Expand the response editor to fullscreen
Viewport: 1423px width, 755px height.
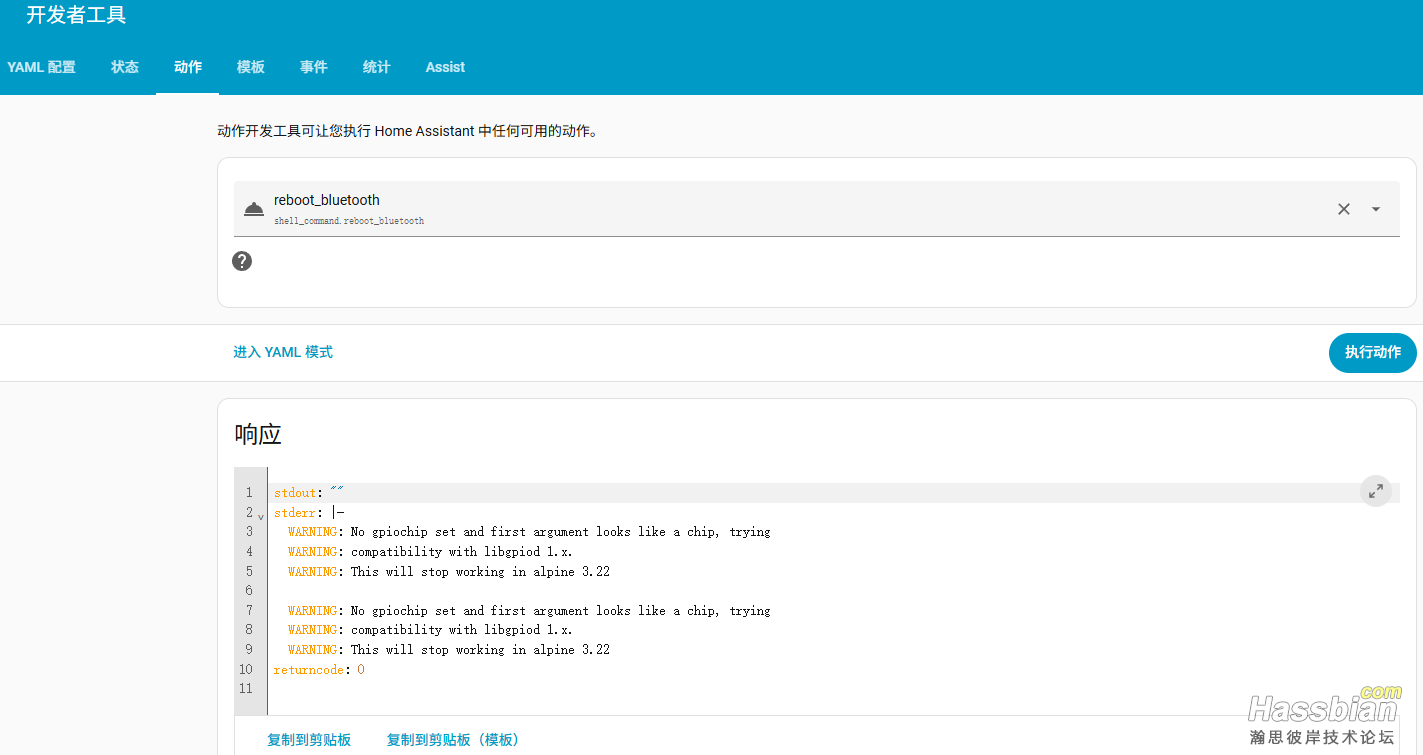point(1376,491)
